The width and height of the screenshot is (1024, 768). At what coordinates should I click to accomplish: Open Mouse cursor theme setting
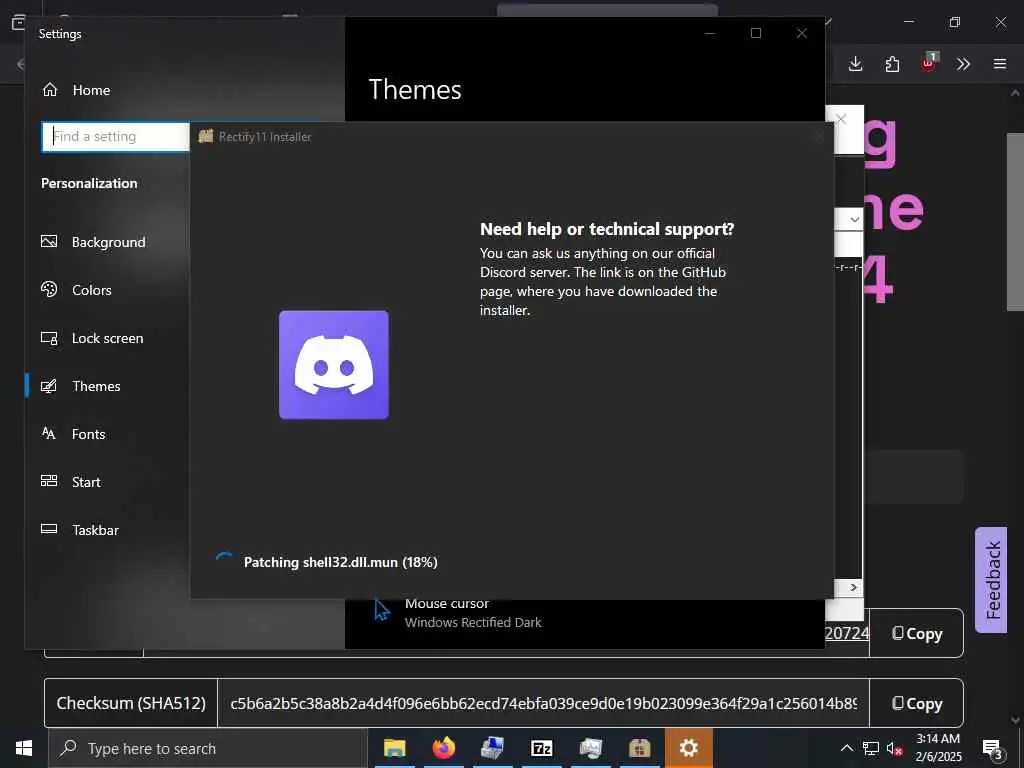pos(473,613)
